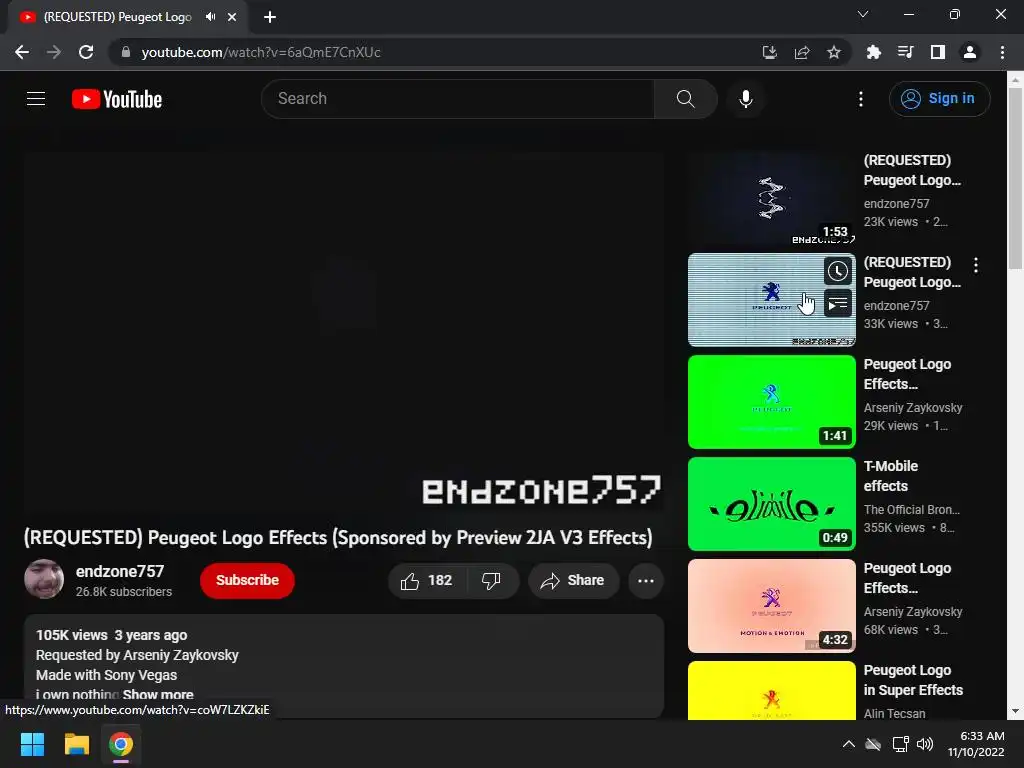Go forward in Chrome

tap(54, 52)
